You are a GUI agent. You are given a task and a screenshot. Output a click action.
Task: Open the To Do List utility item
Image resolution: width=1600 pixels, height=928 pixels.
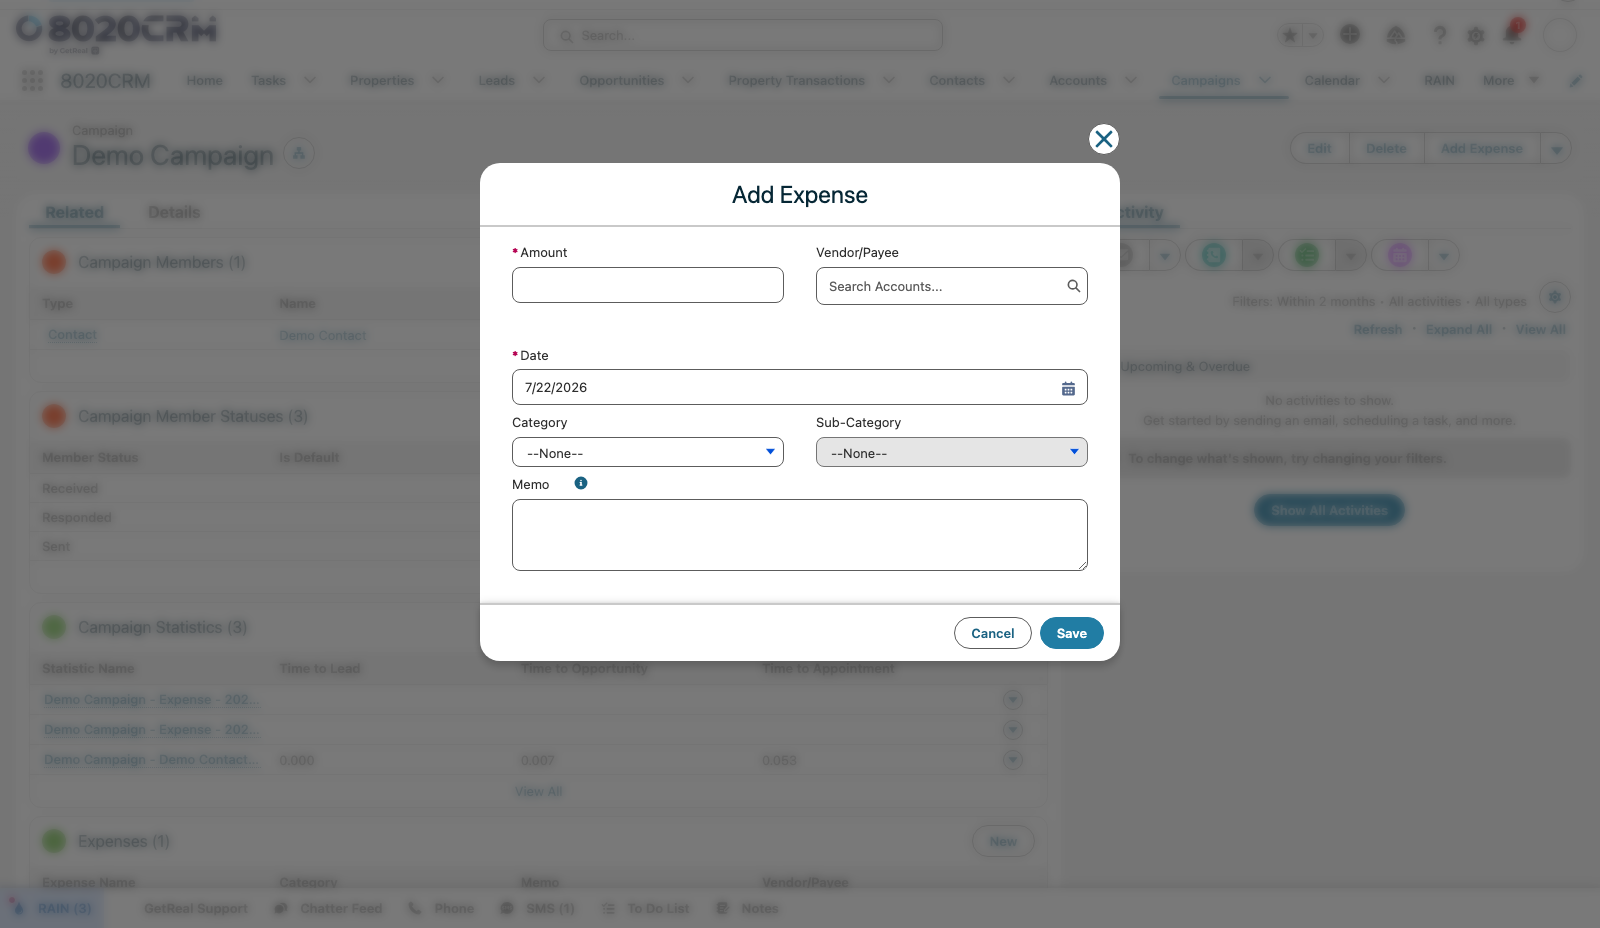[646, 908]
